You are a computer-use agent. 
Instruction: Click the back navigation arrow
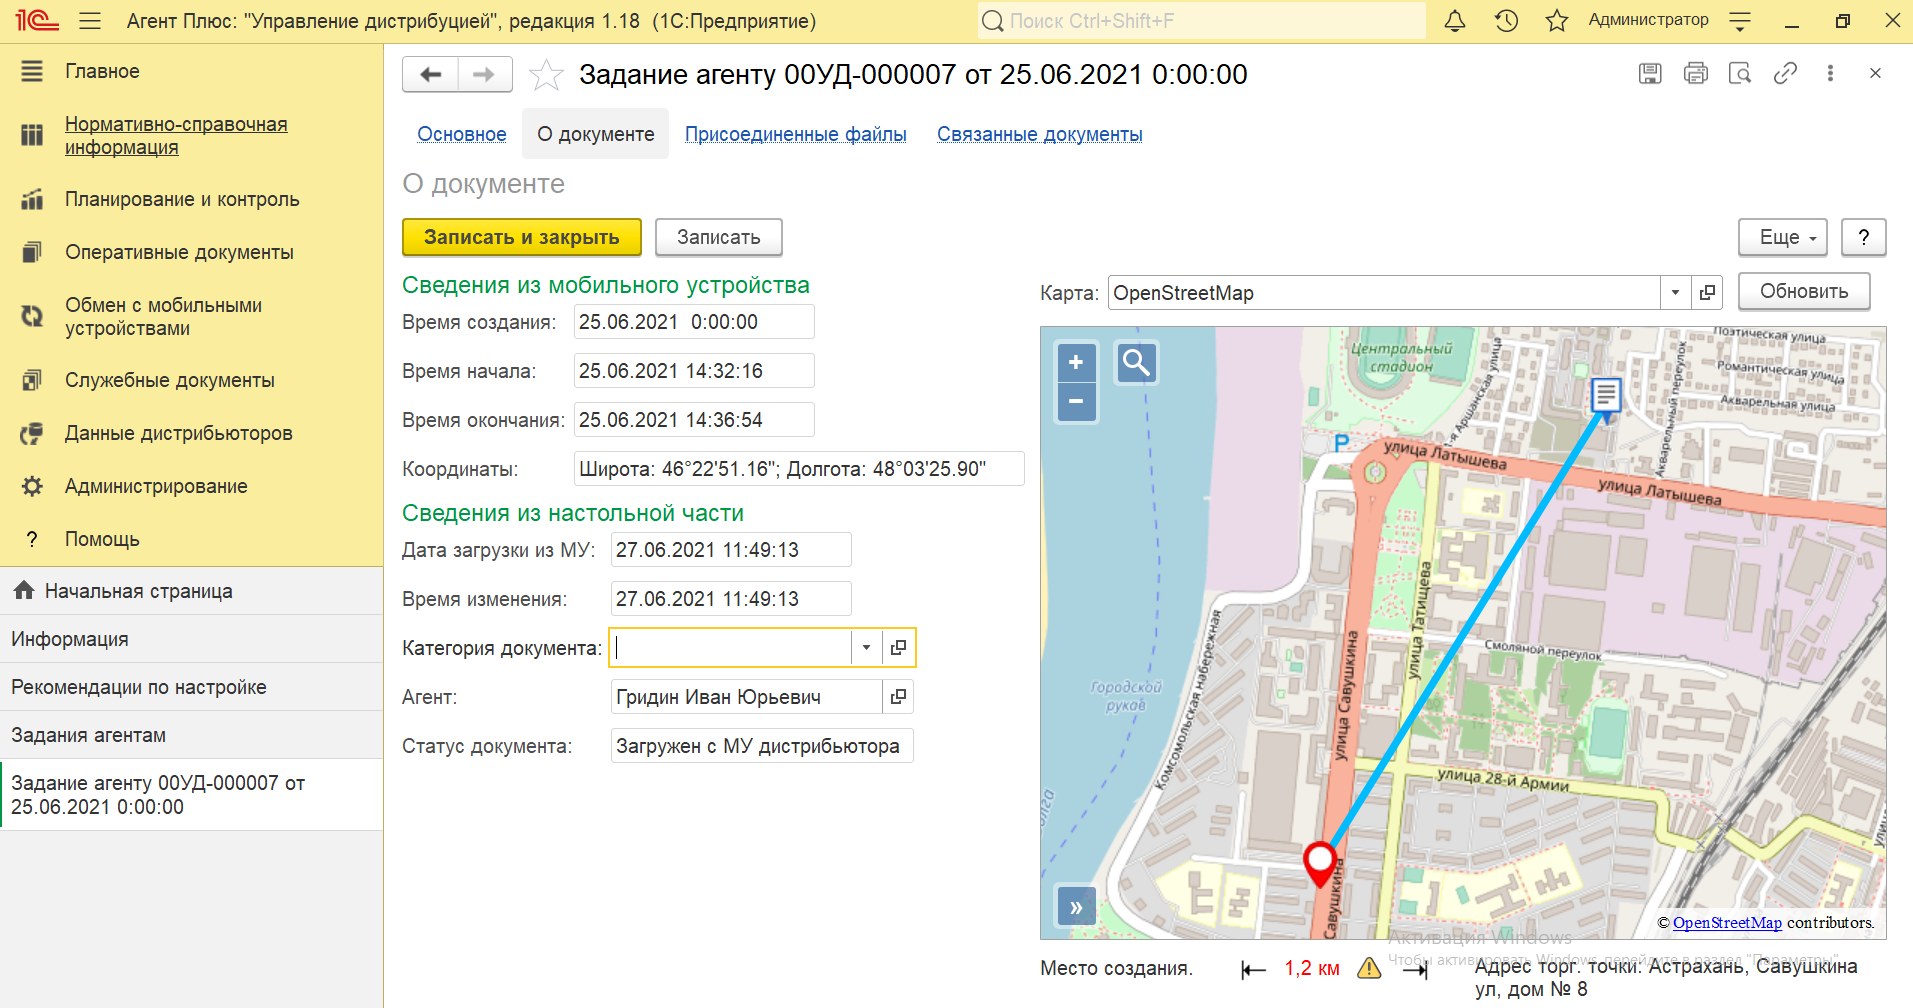pyautogui.click(x=431, y=74)
